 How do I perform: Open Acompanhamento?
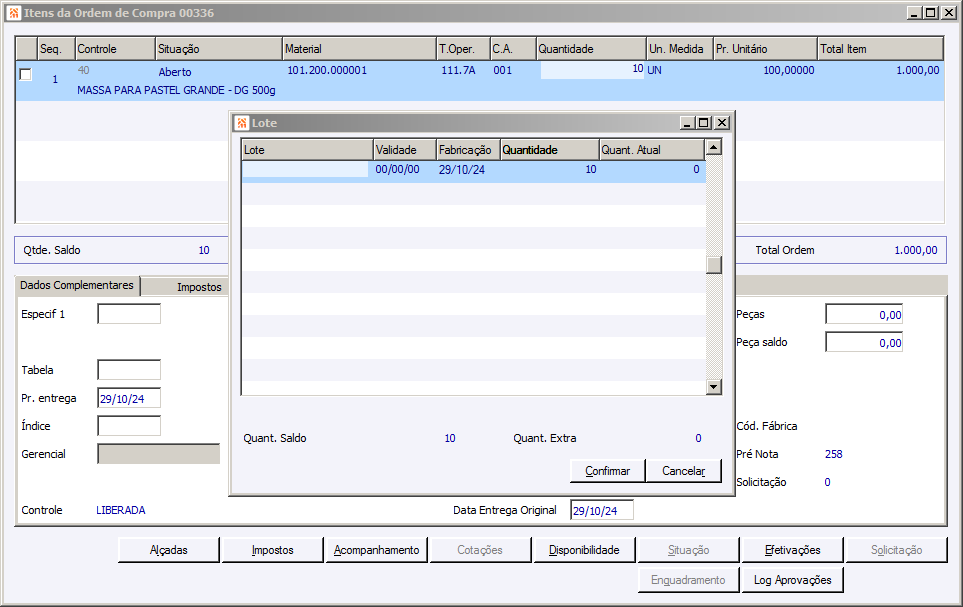pyautogui.click(x=376, y=550)
